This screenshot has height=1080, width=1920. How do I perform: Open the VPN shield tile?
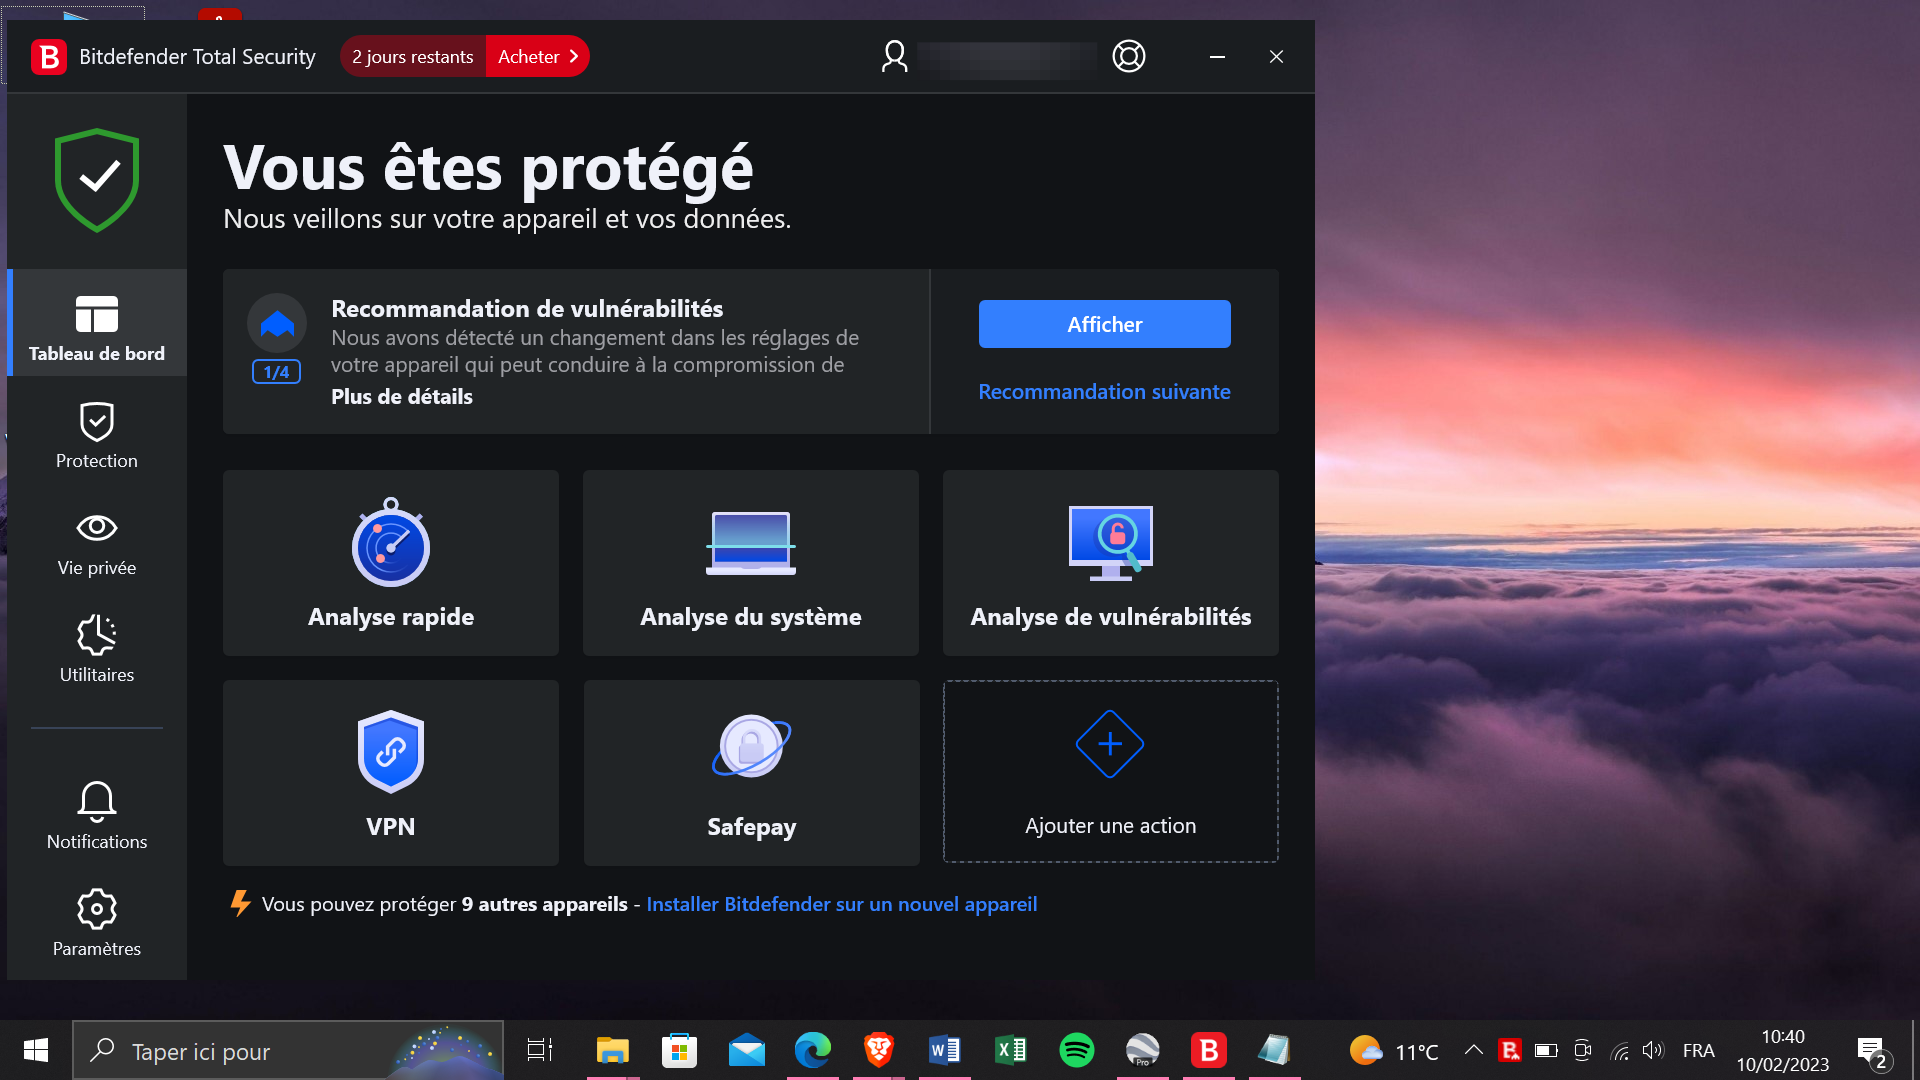point(390,773)
